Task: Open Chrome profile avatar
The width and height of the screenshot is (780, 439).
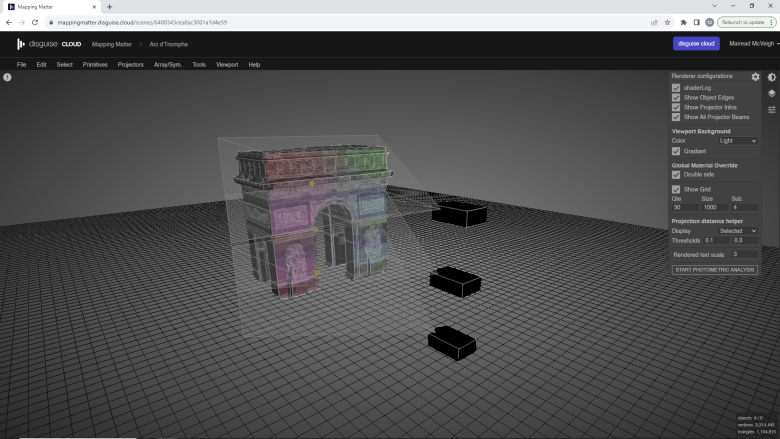Action: point(709,22)
